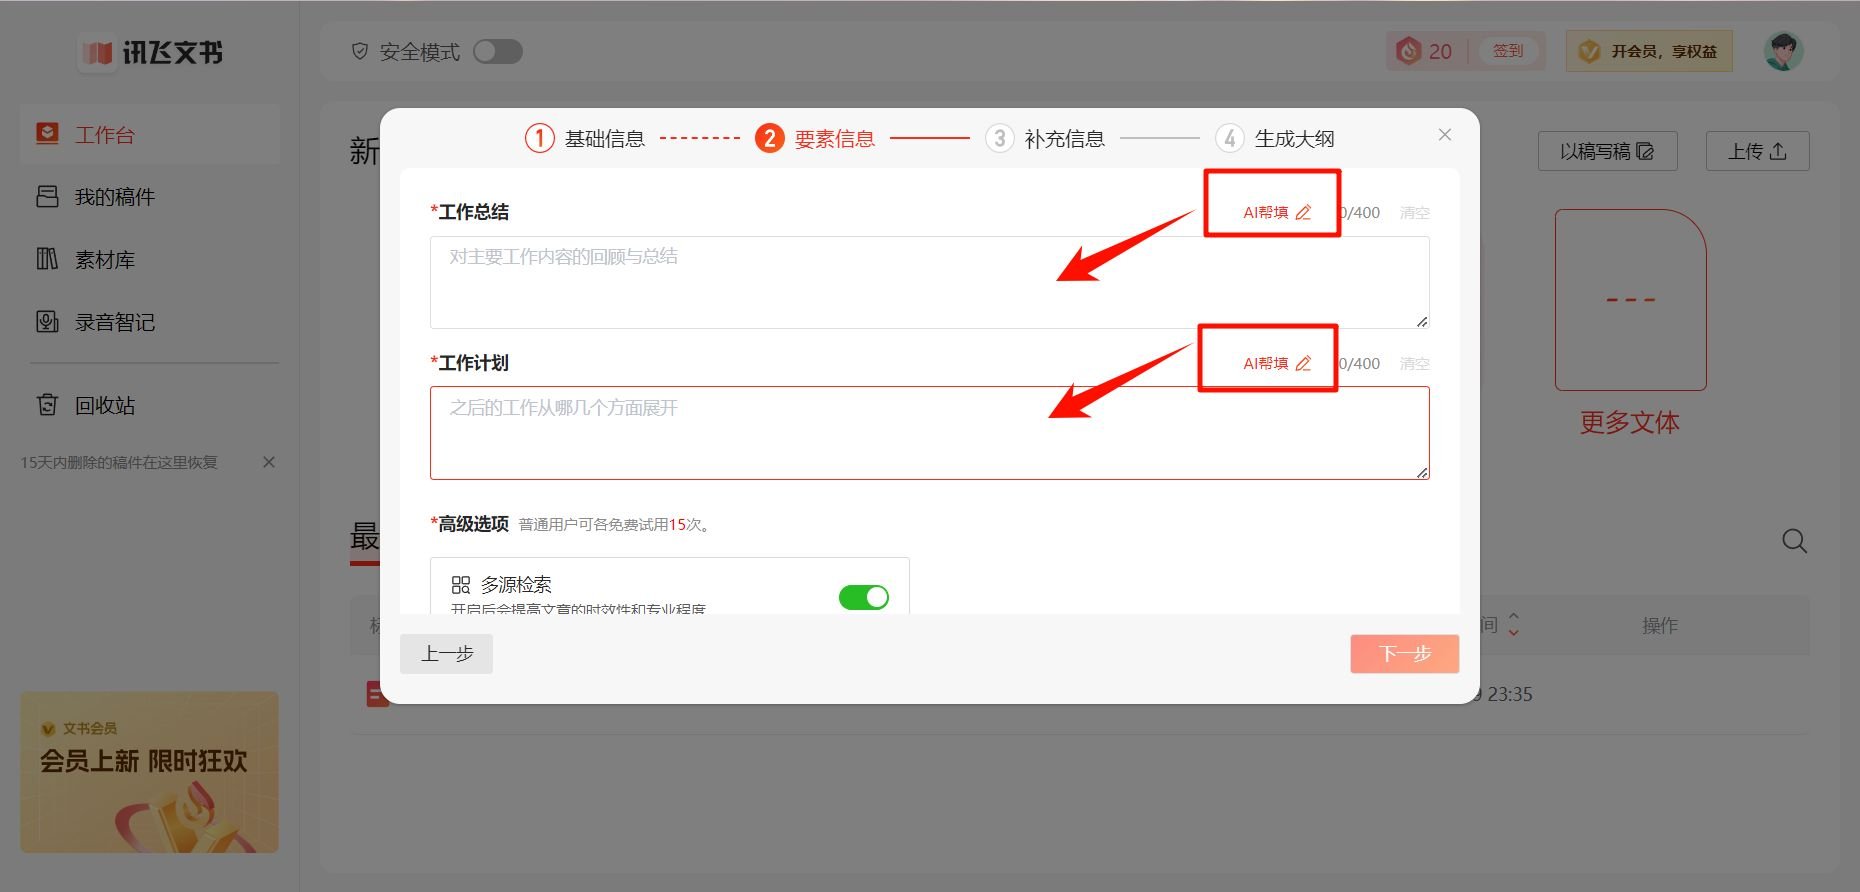
Task: Toggle the 安全模式 switch
Action: pos(498,52)
